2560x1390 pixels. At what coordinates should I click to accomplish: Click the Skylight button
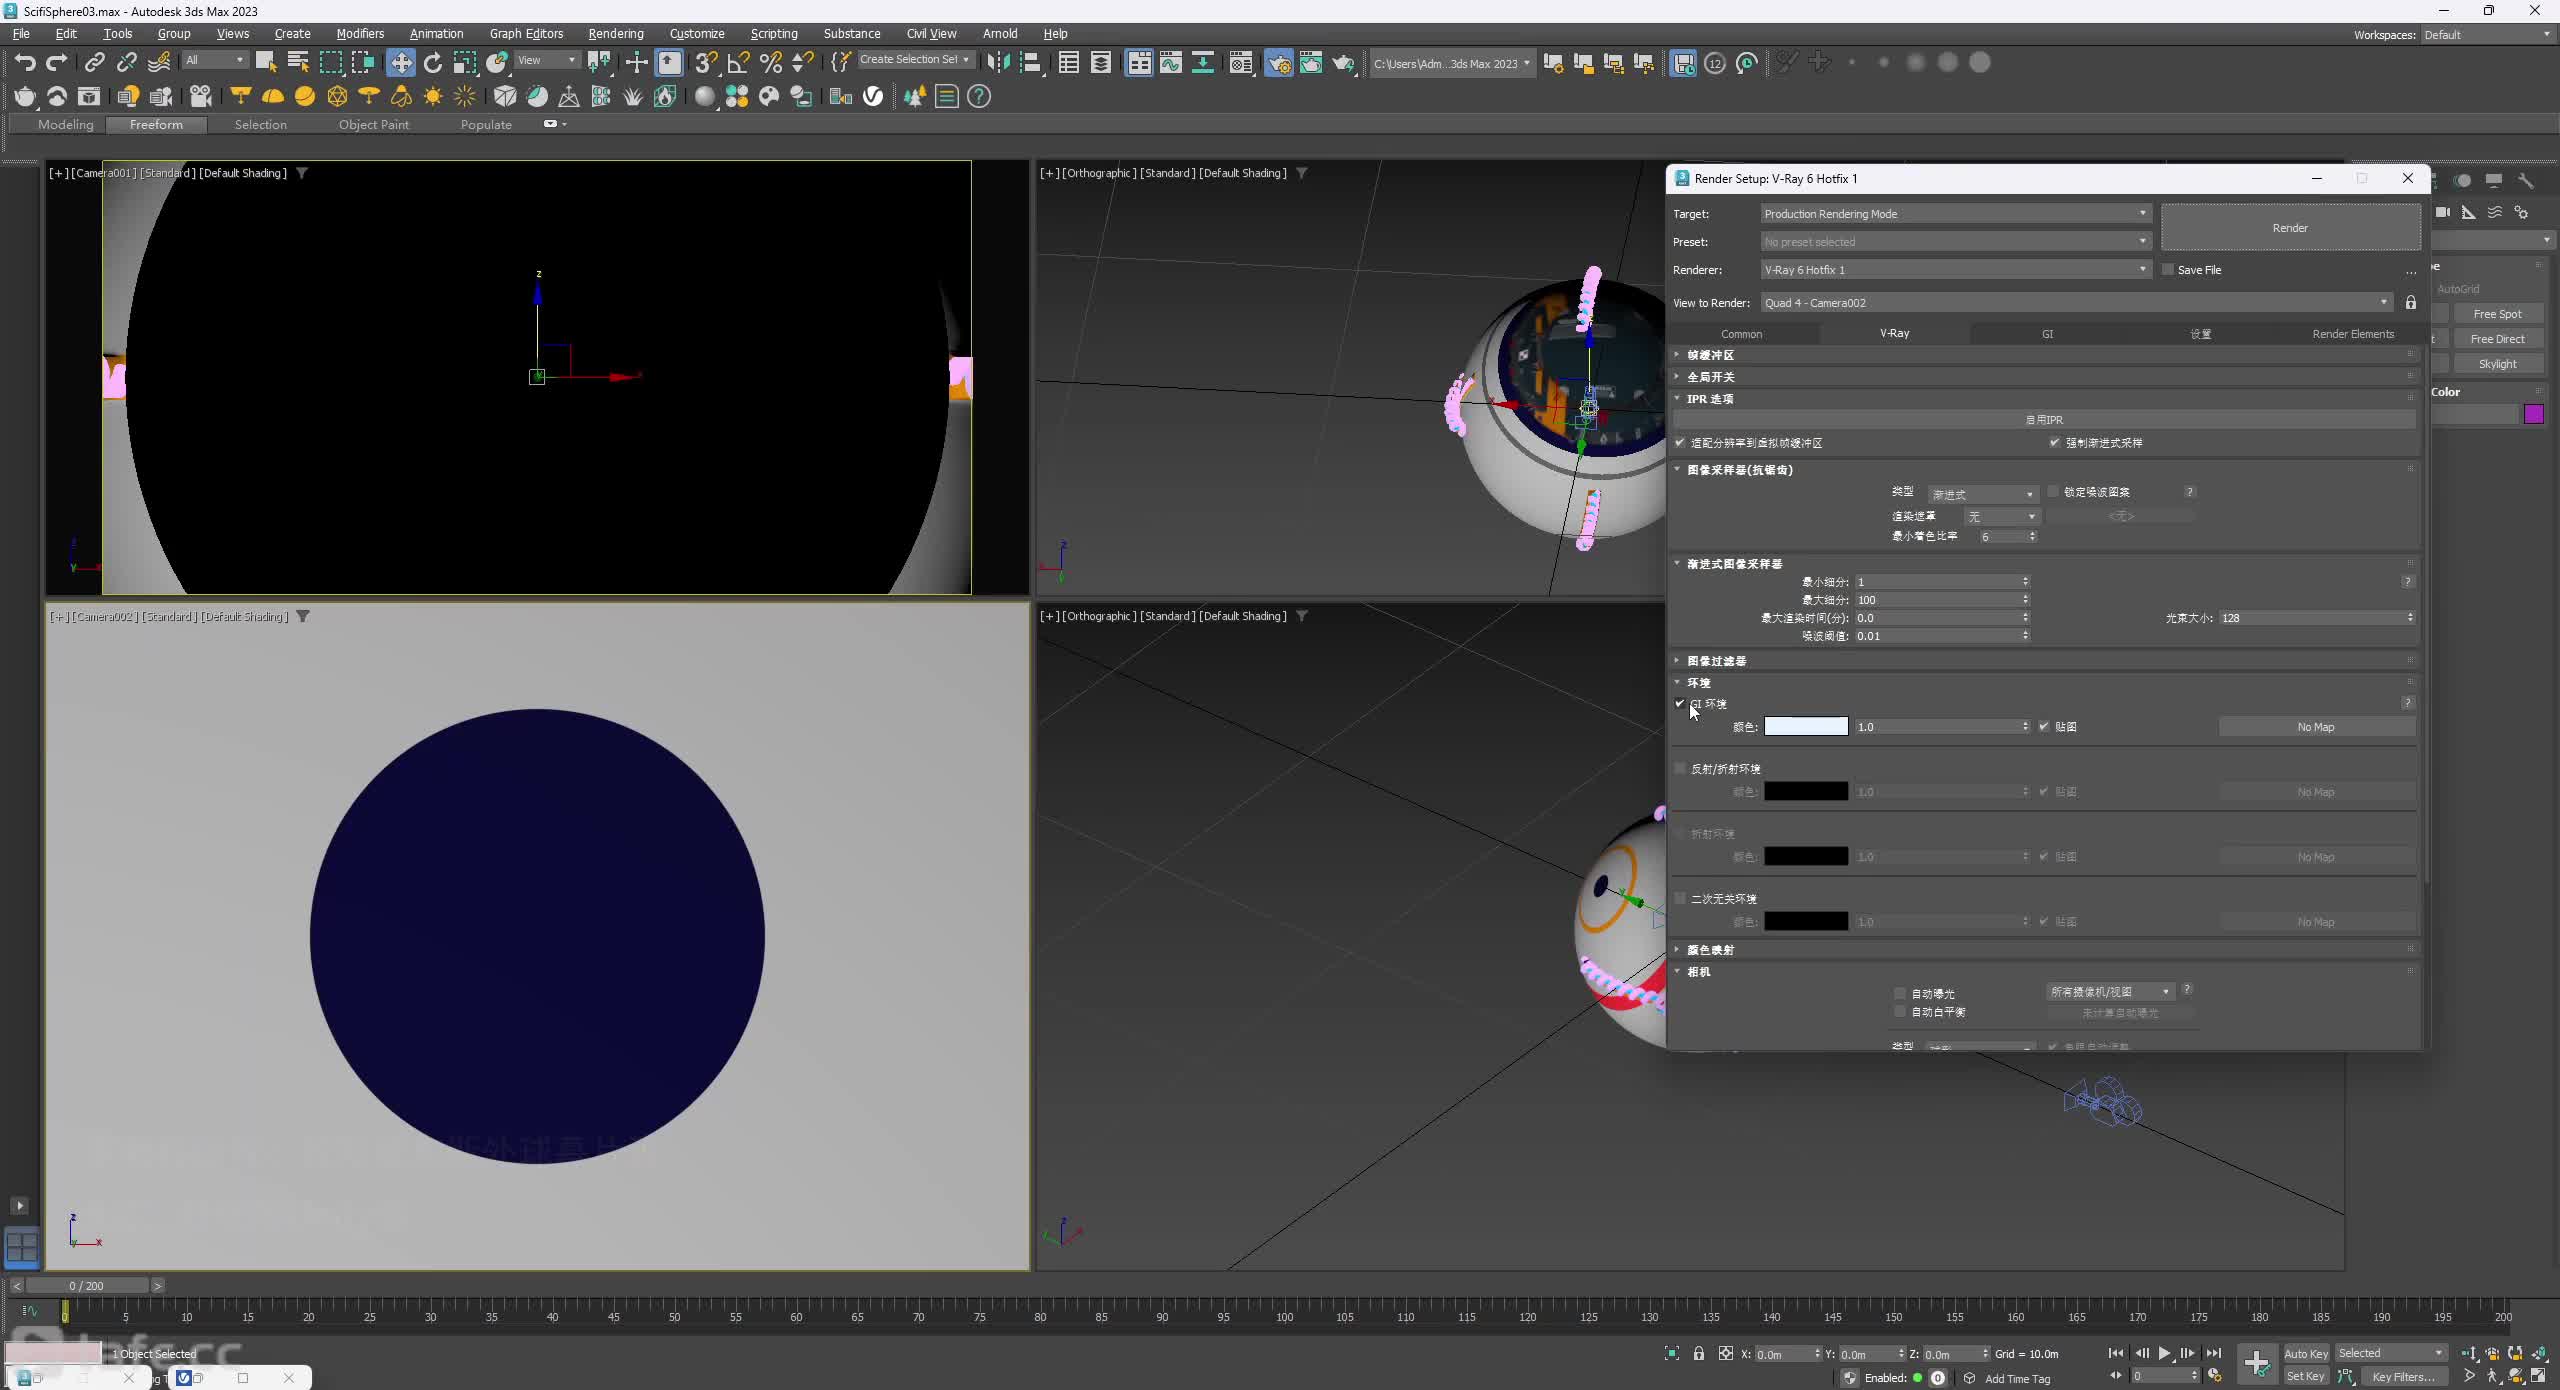pyautogui.click(x=2497, y=364)
